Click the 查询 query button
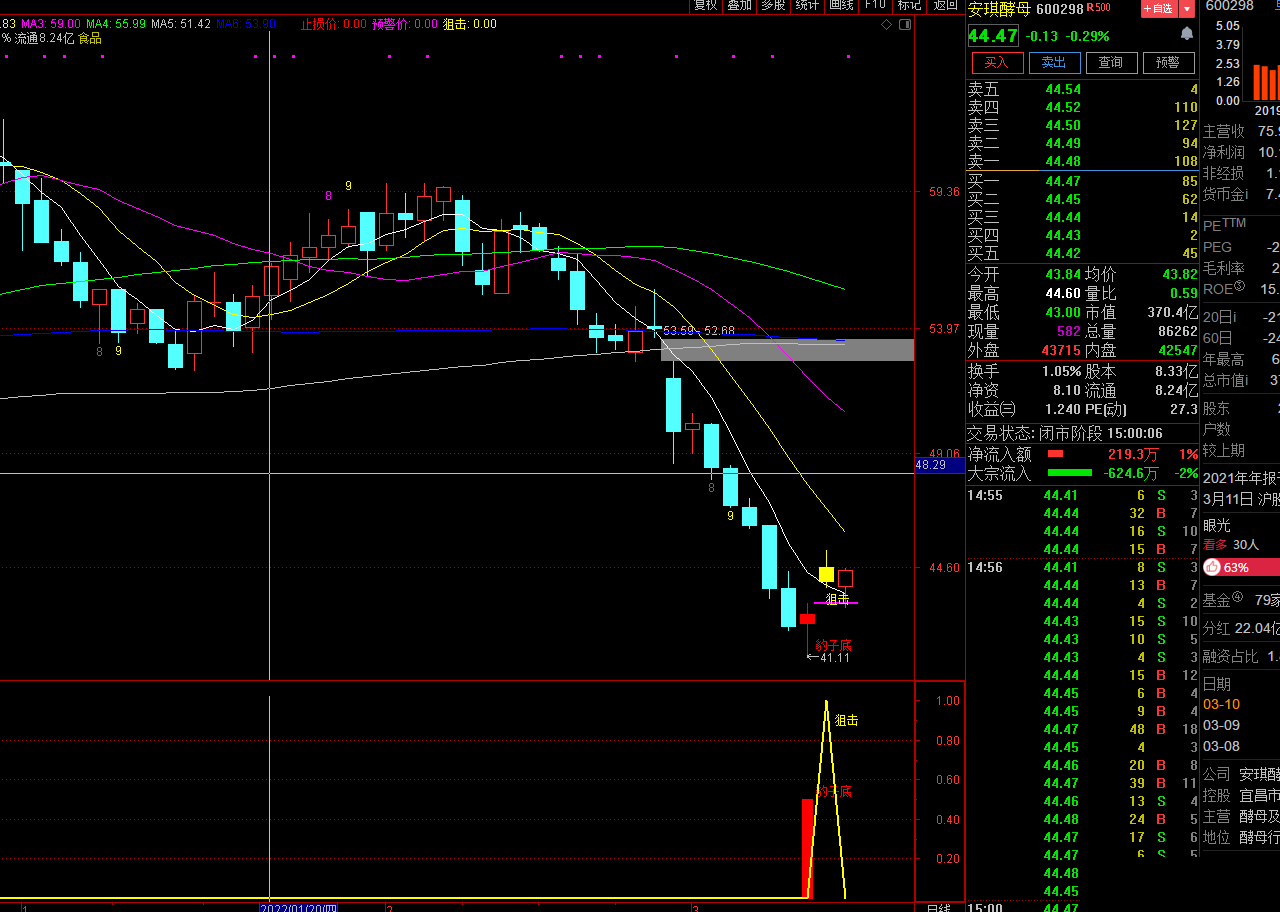The height and width of the screenshot is (912, 1280). [x=1111, y=63]
